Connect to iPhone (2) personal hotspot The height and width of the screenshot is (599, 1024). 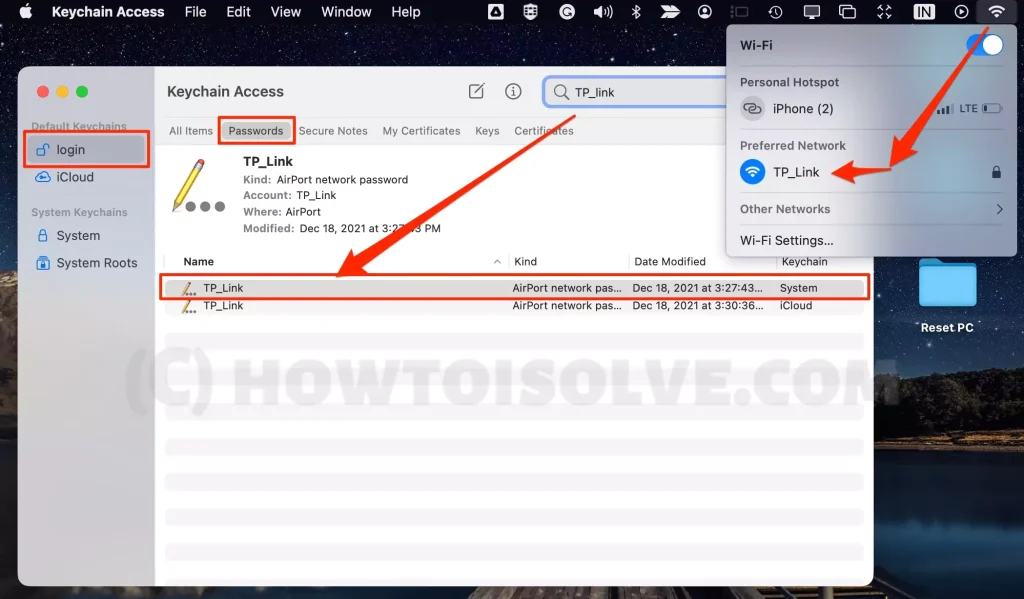point(871,108)
